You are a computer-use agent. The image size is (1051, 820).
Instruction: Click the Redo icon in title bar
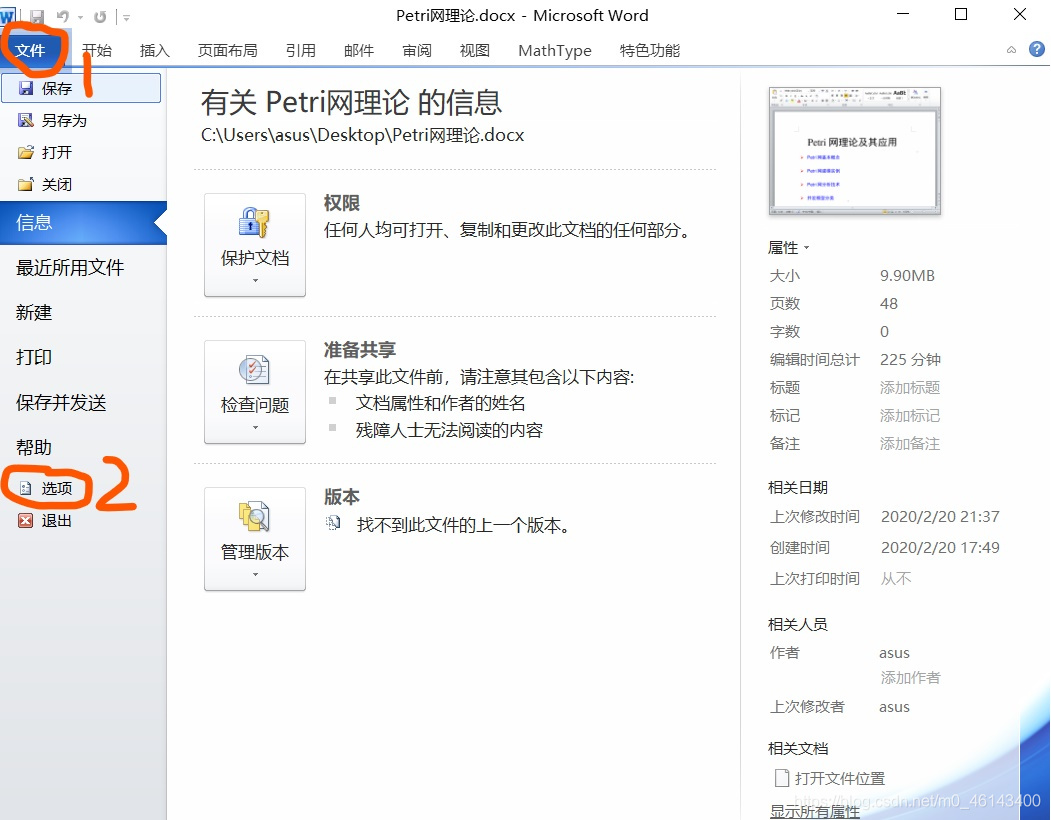(x=100, y=17)
